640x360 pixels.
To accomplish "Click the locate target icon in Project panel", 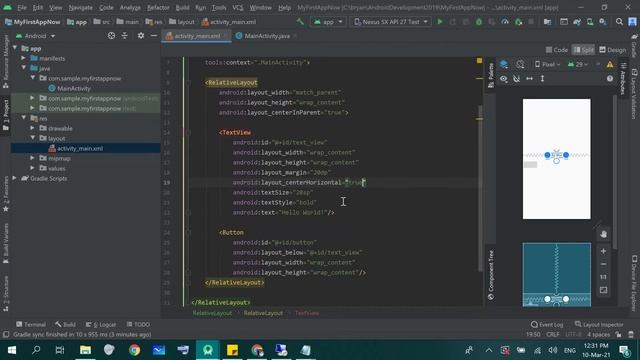I will 111,36.
